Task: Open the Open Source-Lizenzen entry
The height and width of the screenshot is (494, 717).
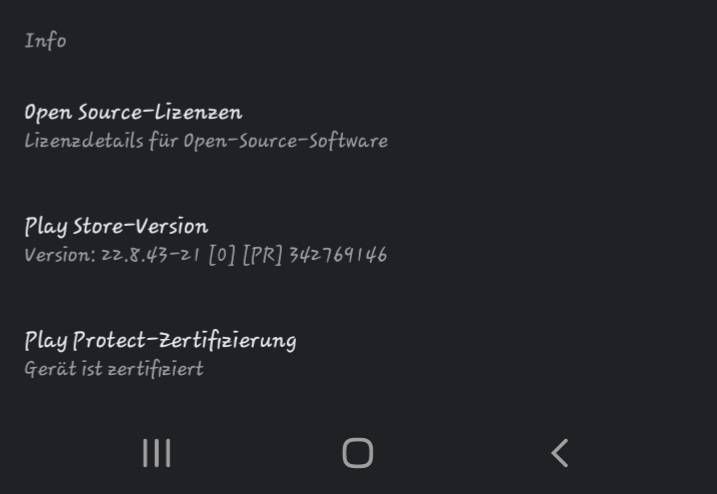Action: click(x=358, y=126)
